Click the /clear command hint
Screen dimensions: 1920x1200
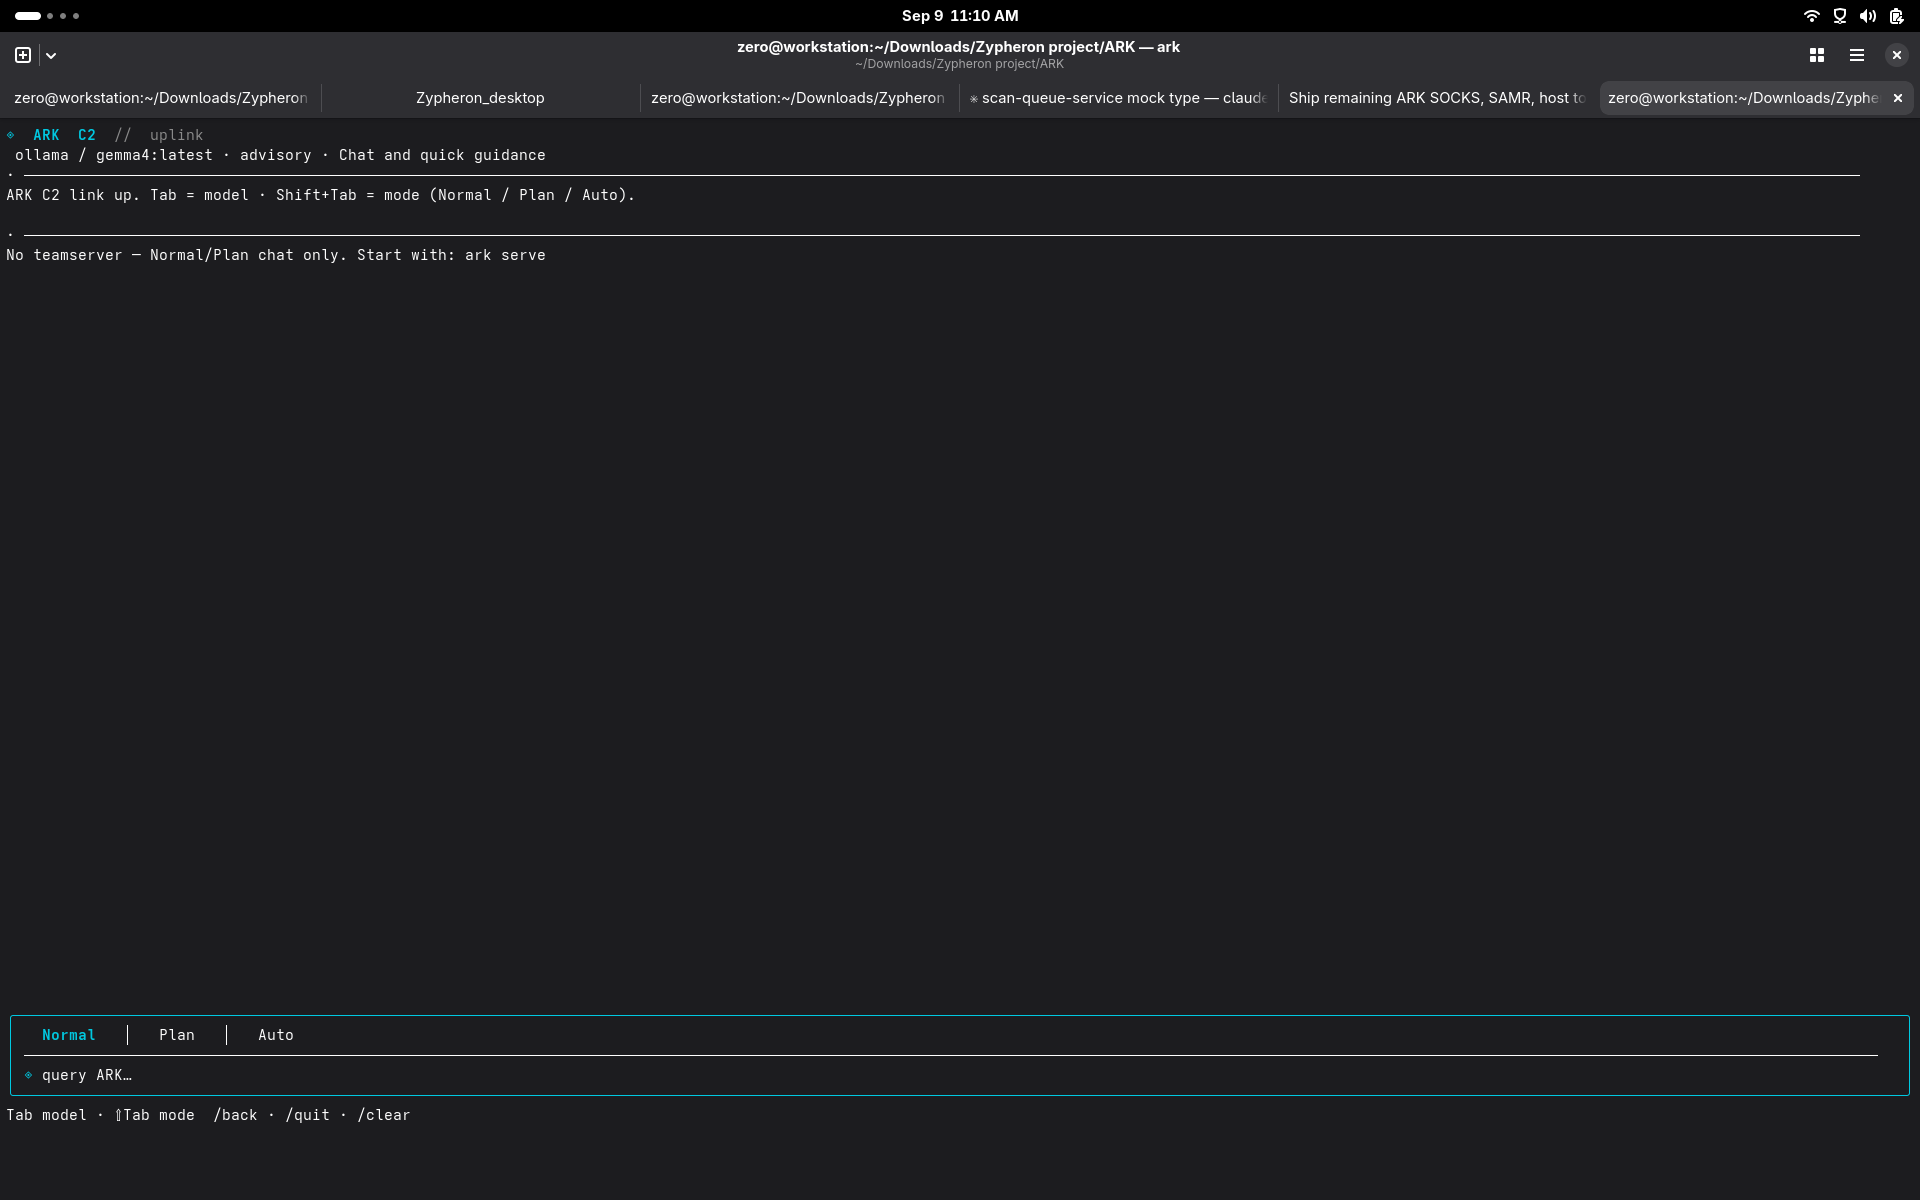point(384,1115)
